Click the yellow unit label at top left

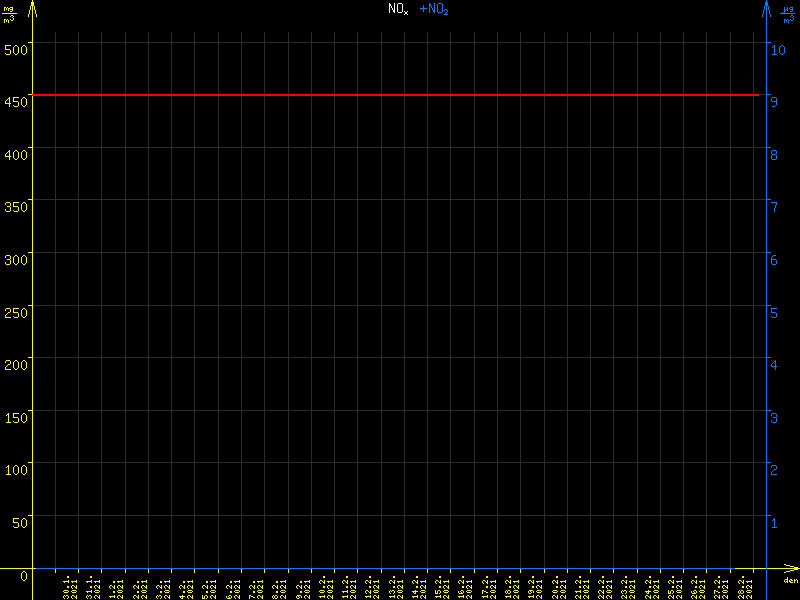point(10,13)
